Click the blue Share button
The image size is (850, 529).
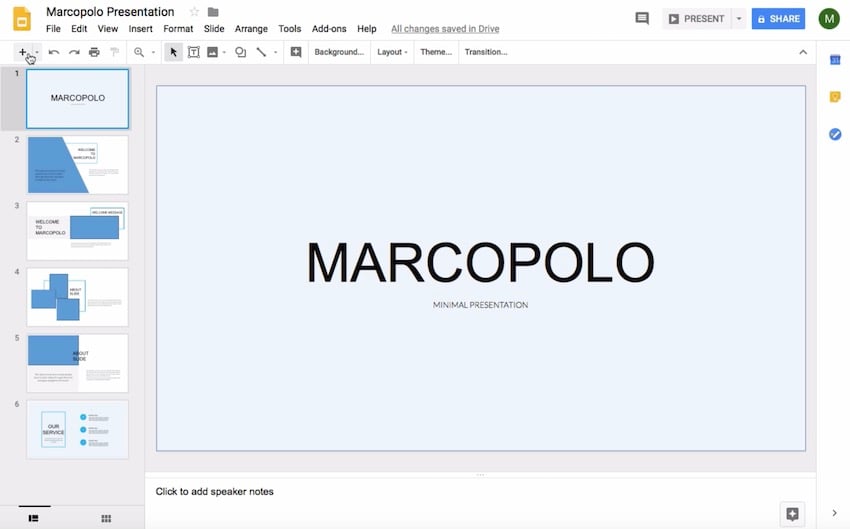(778, 19)
